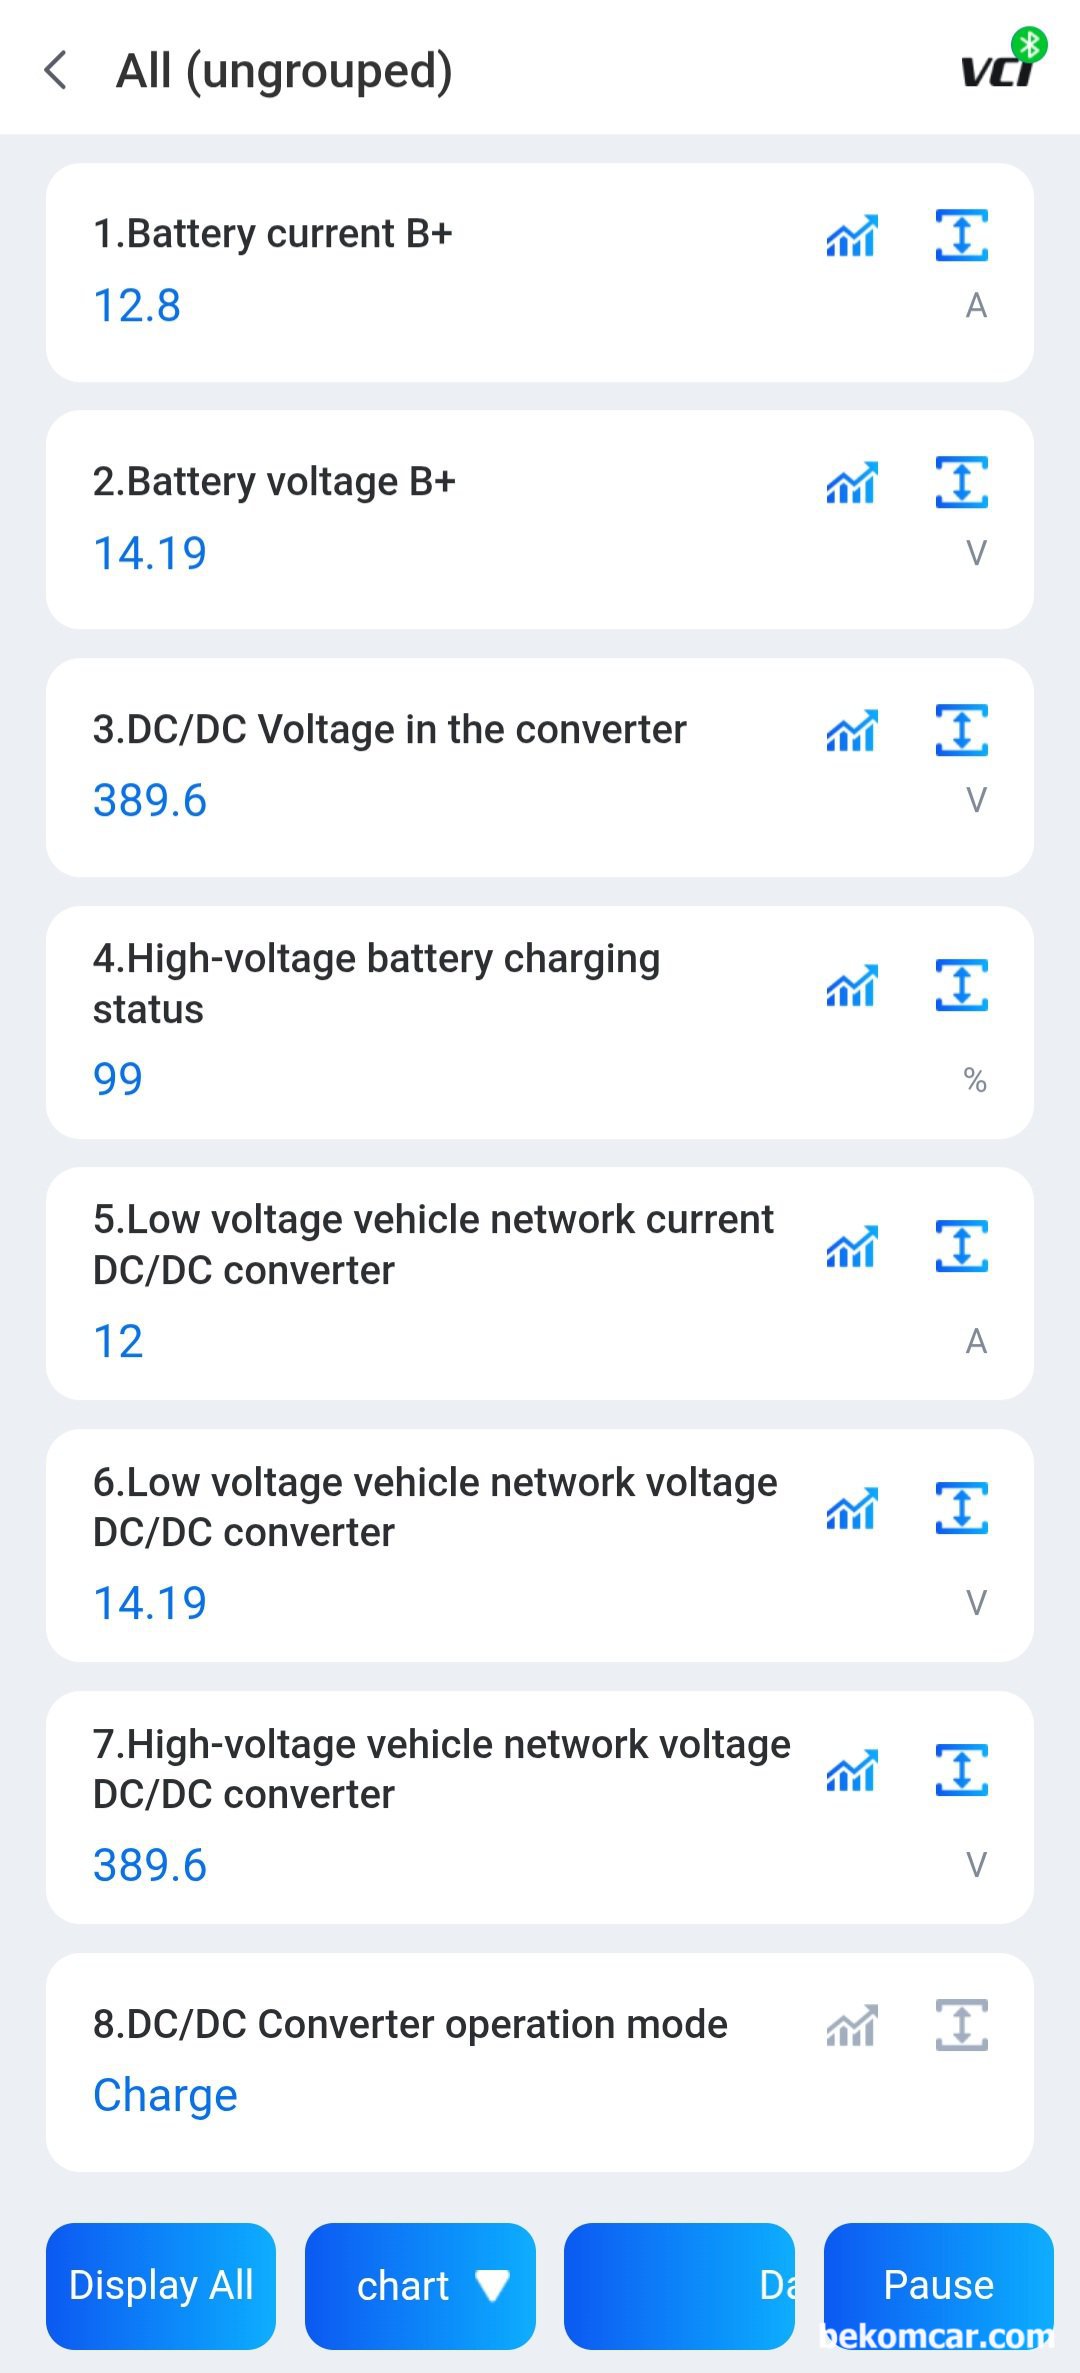Tap greyed graph icon for Converter operation mode
Image resolution: width=1080 pixels, height=2373 pixels.
click(851, 2026)
